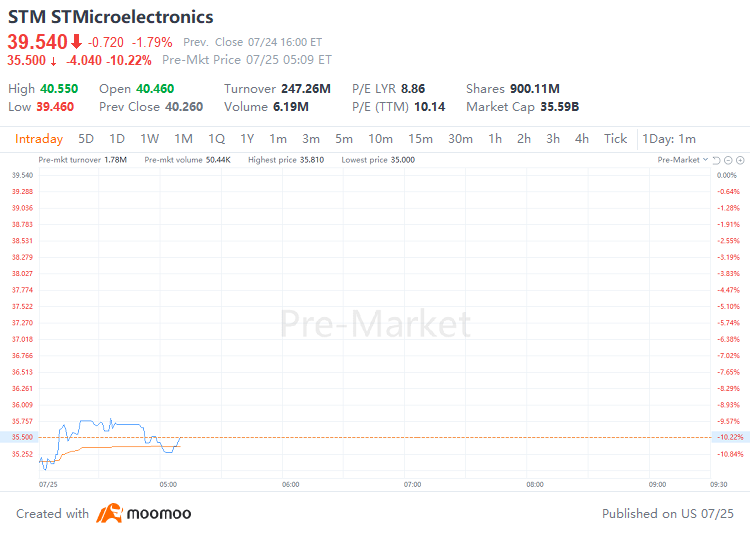This screenshot has height=534, width=750.
Task: Click the Created with moomoo text
Action: click(52, 514)
